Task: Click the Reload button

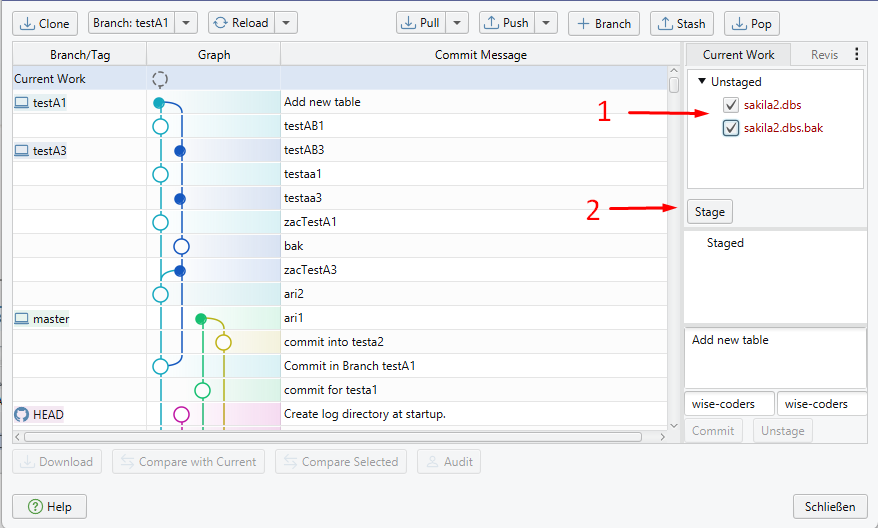Action: (x=241, y=23)
